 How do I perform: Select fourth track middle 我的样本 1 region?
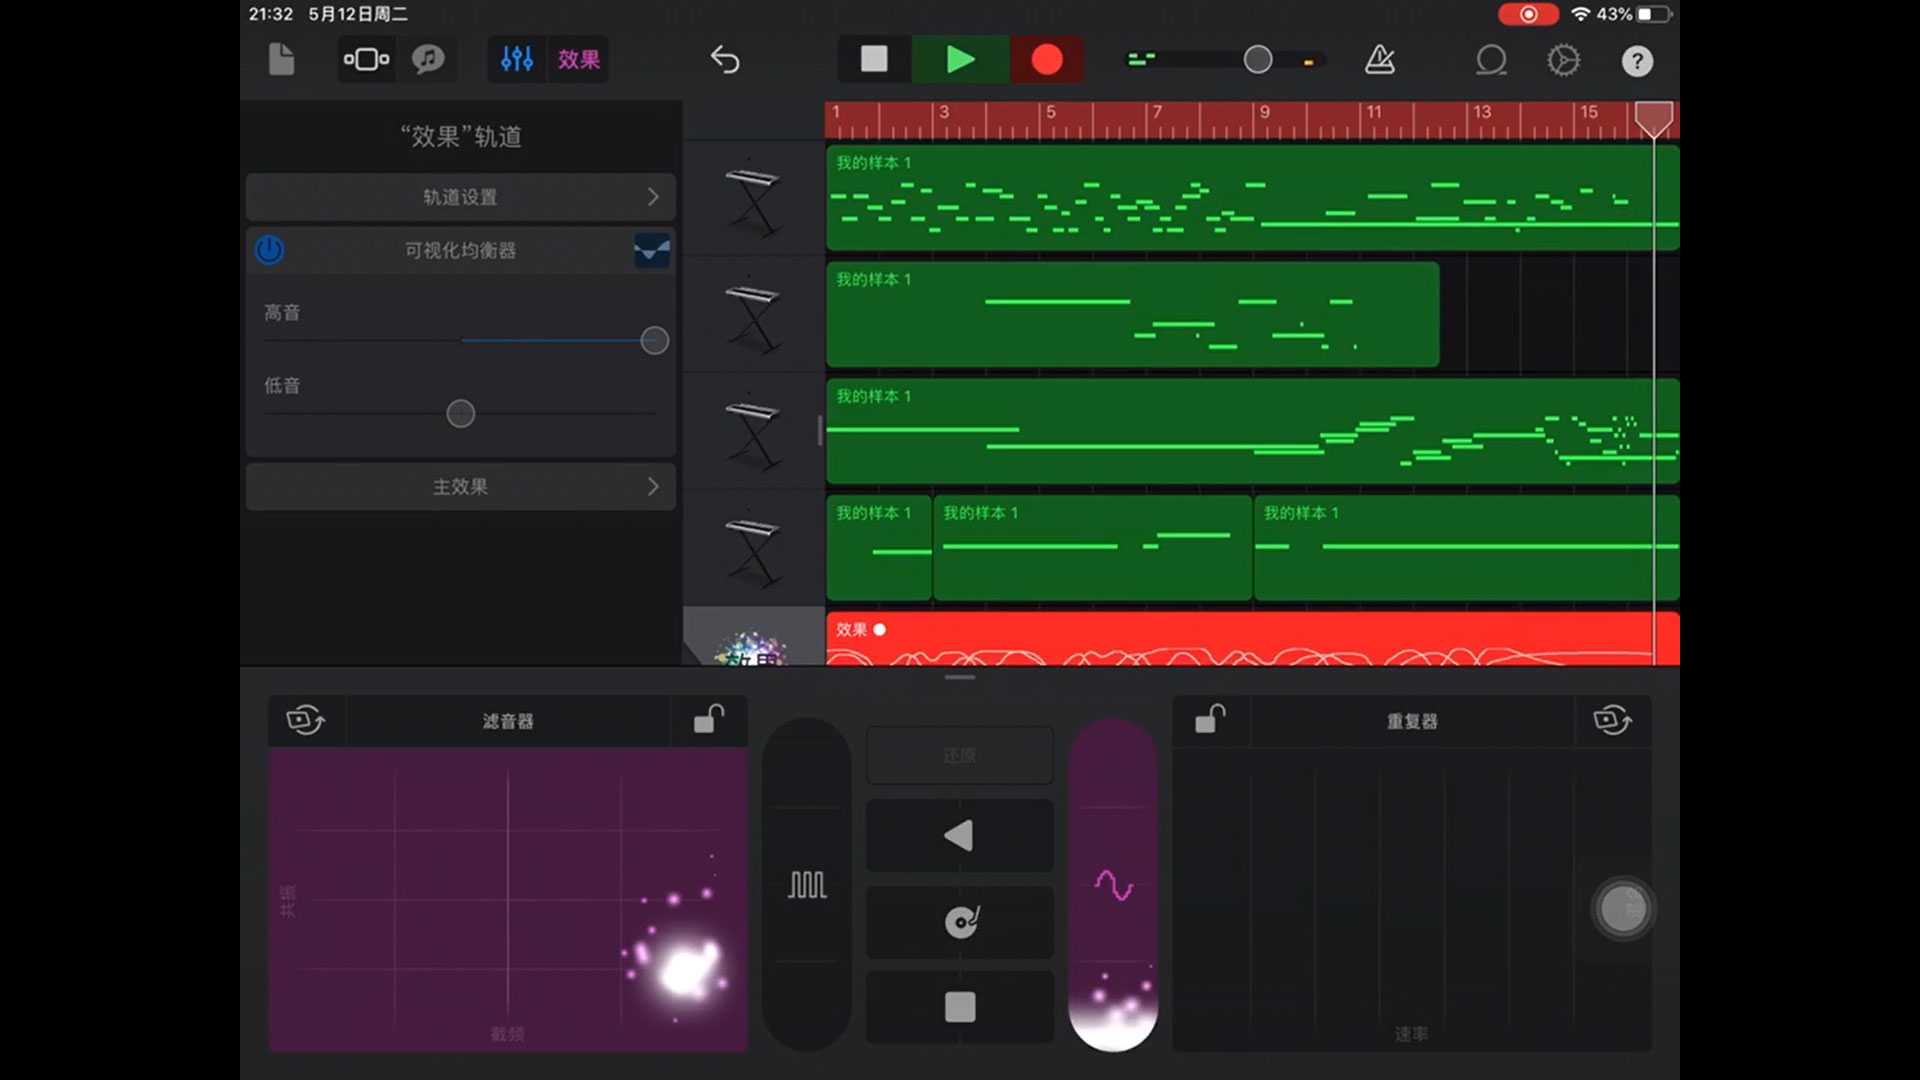1092,548
